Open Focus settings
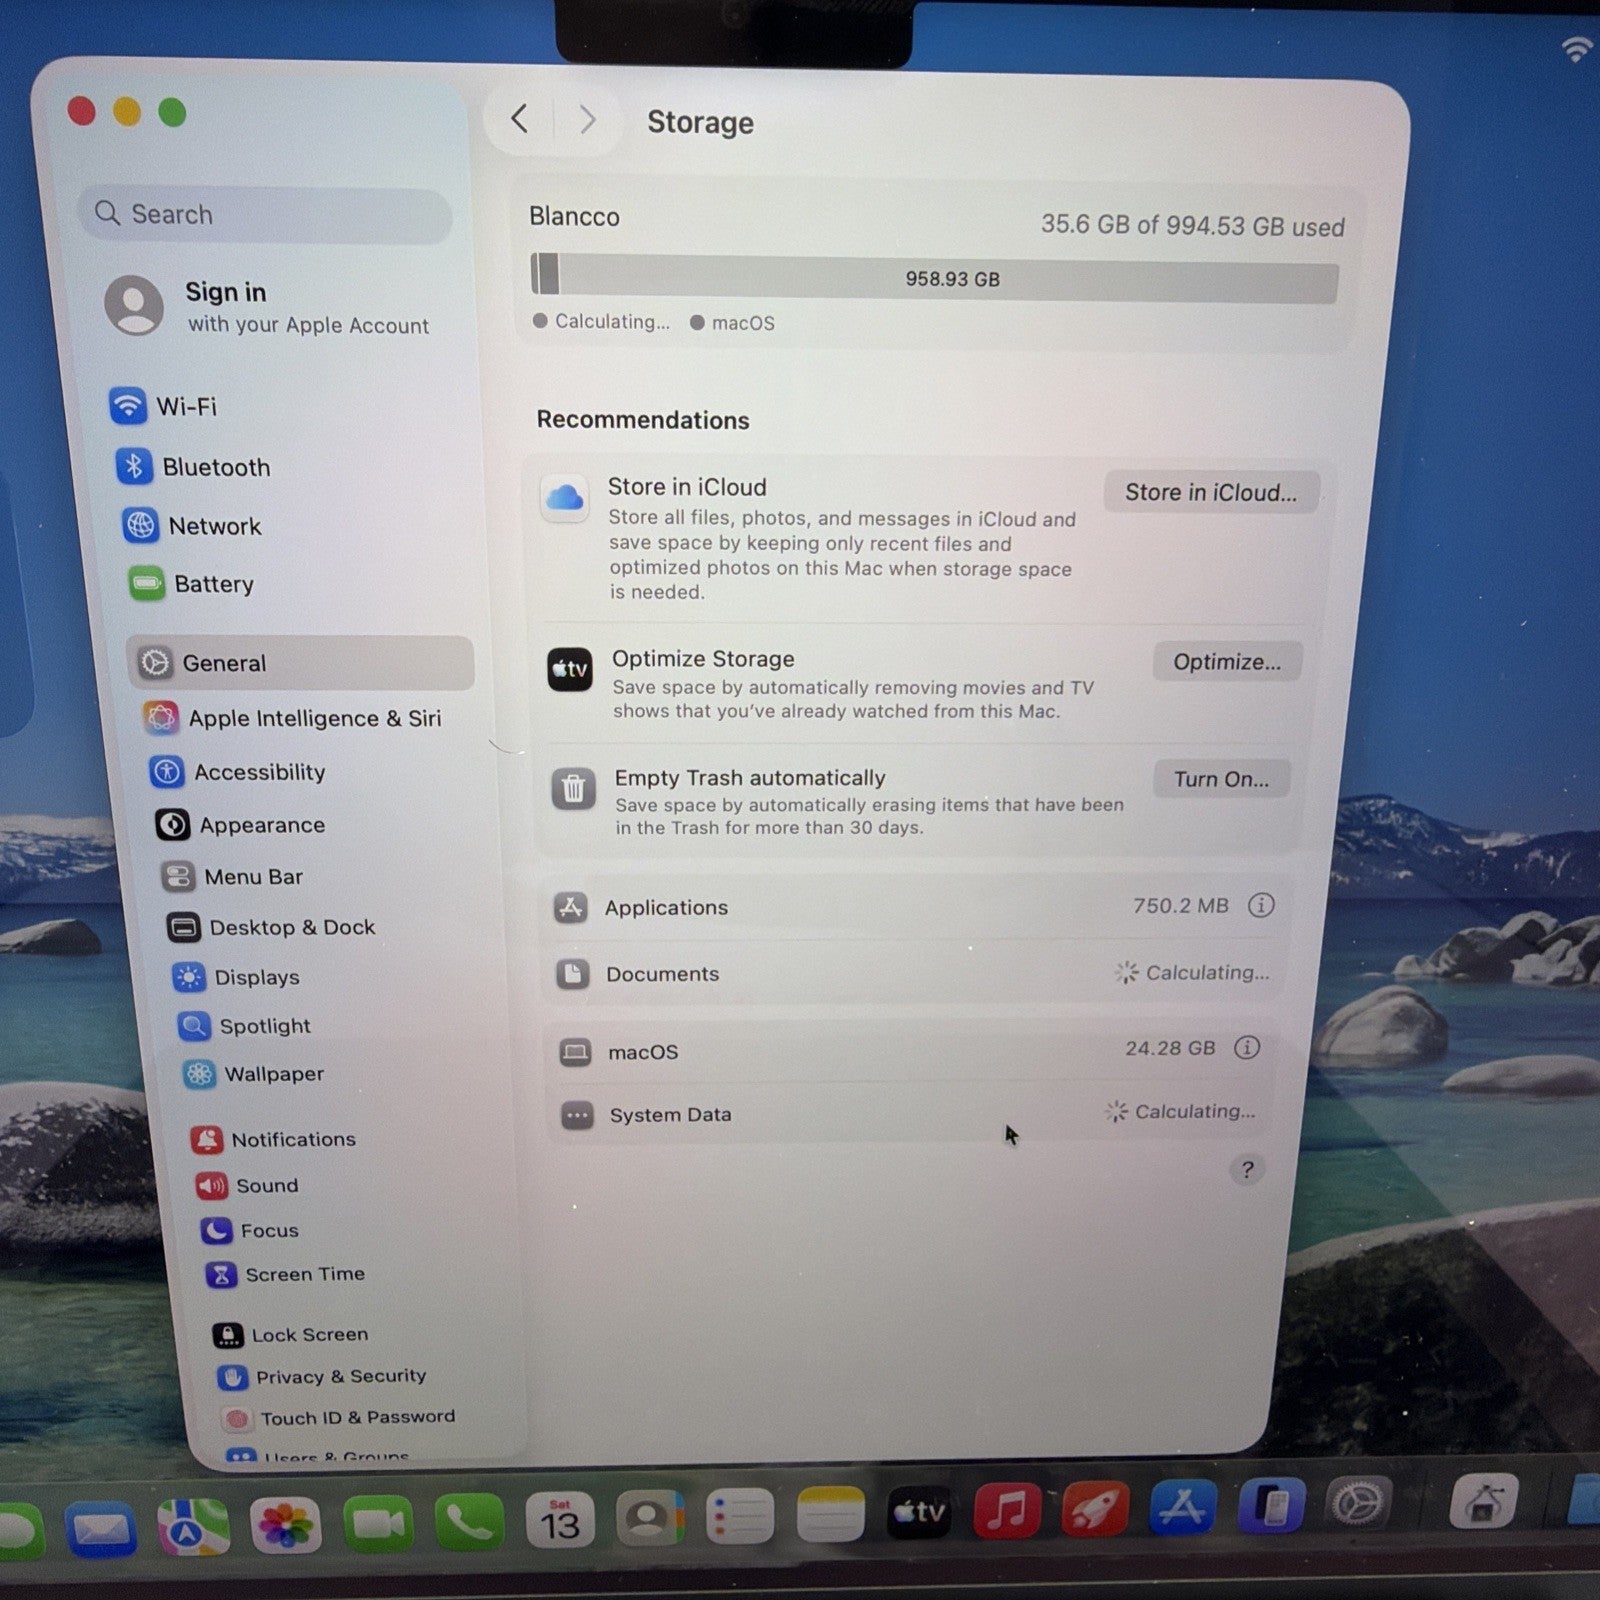Image resolution: width=1600 pixels, height=1600 pixels. coord(250,1230)
